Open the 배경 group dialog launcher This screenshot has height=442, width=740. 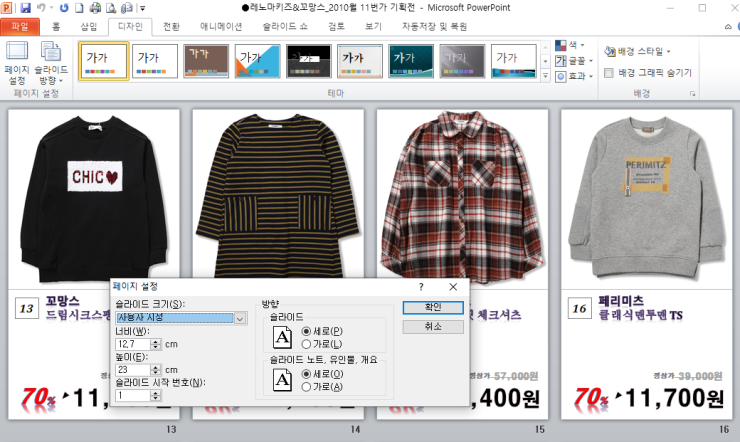tap(692, 94)
